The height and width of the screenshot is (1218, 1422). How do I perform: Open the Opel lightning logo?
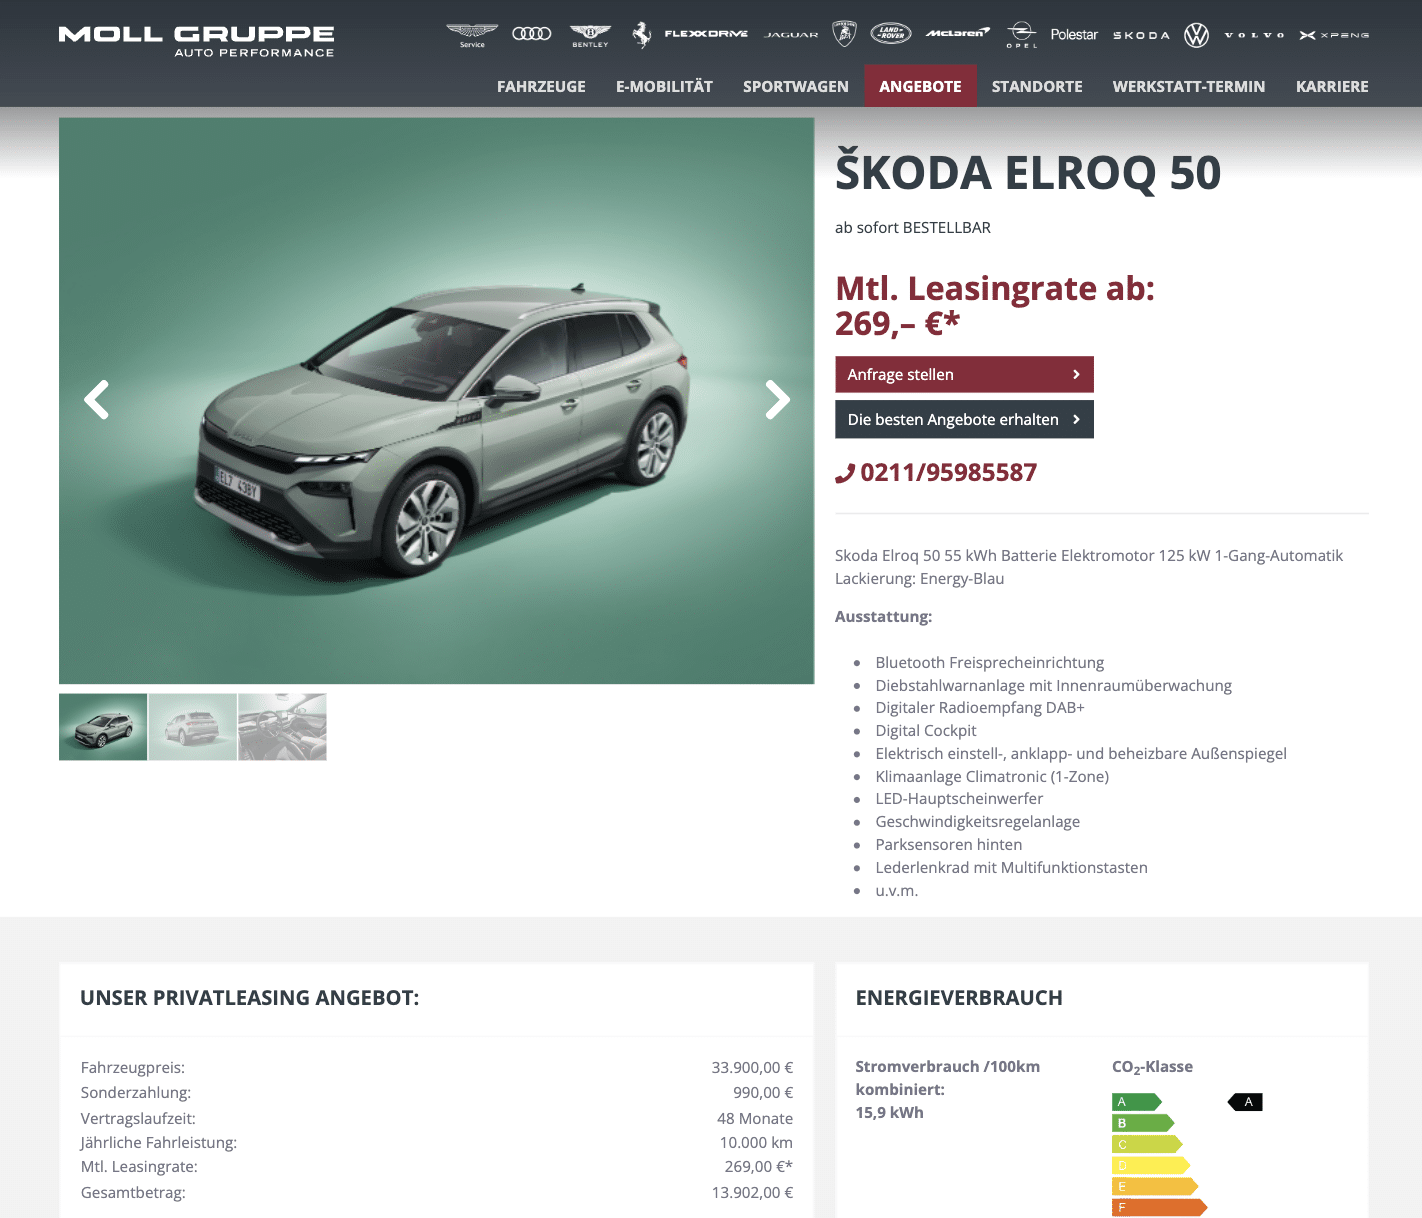[1021, 35]
